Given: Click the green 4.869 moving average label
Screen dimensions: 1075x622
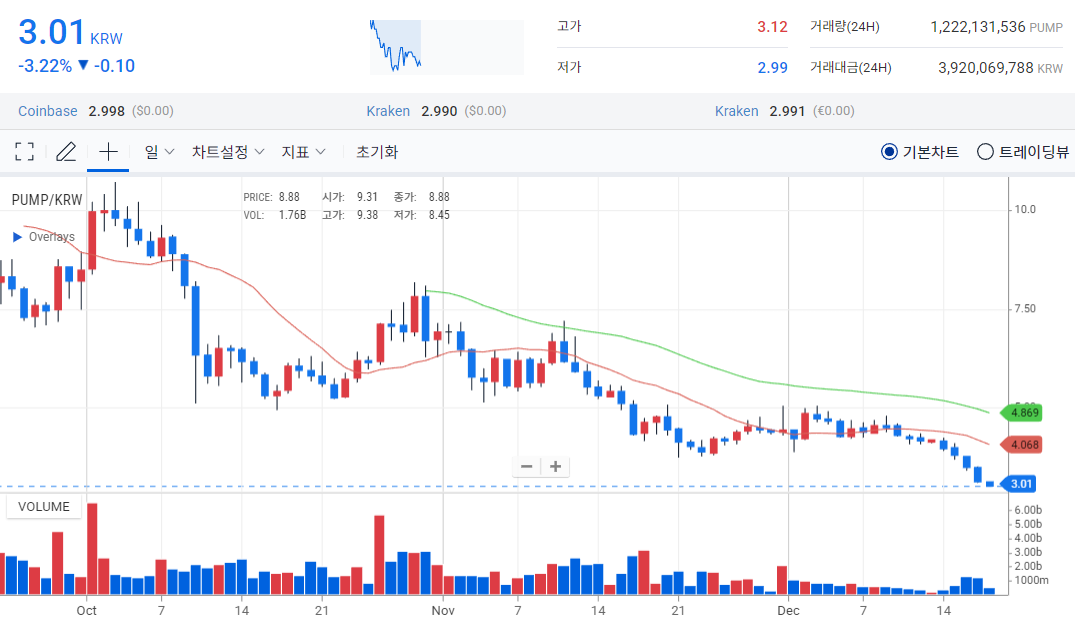Looking at the screenshot, I should point(1025,412).
